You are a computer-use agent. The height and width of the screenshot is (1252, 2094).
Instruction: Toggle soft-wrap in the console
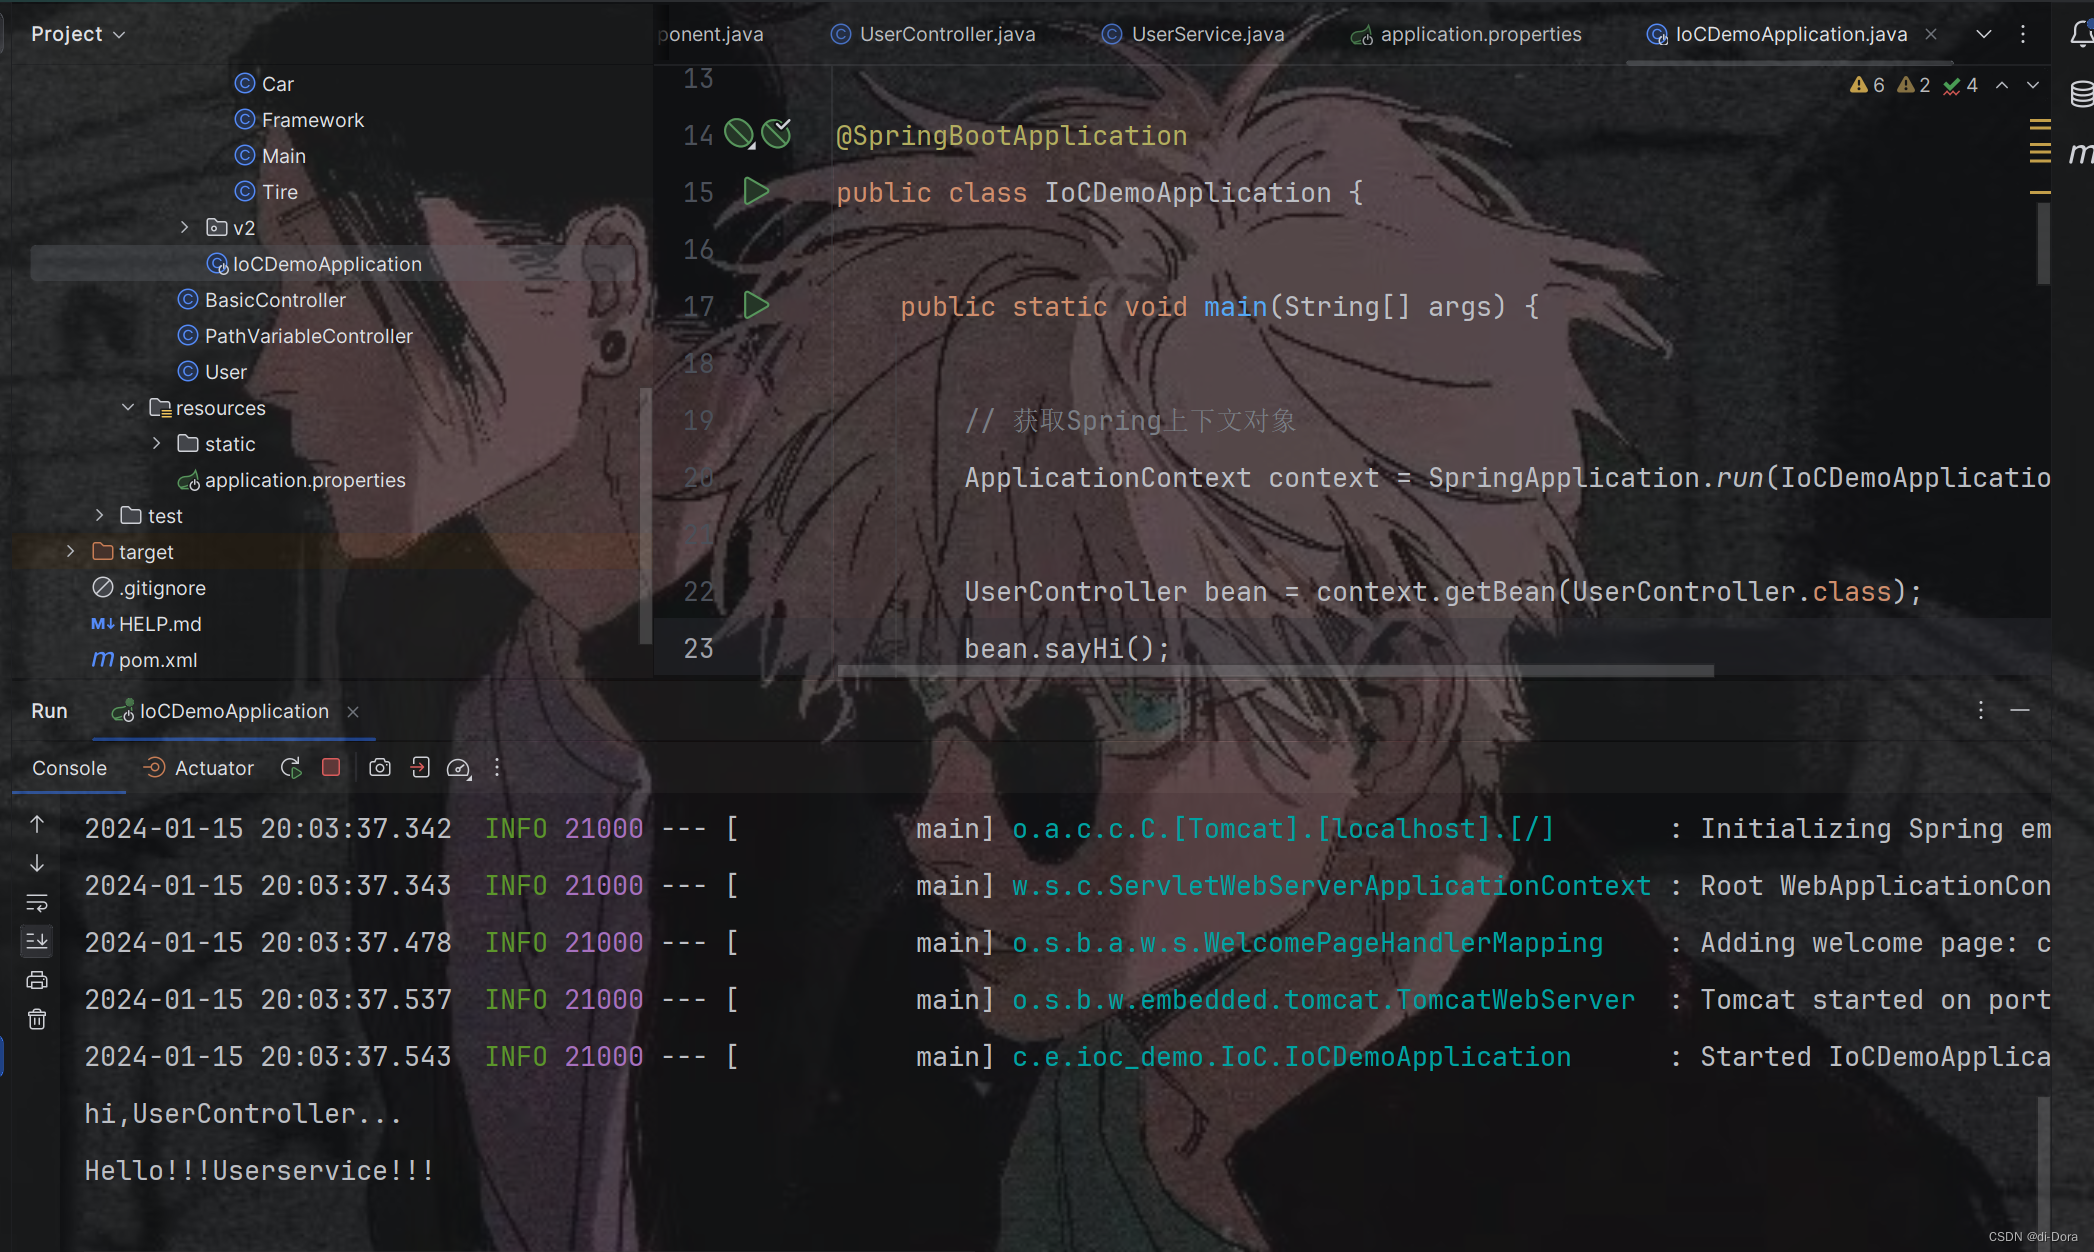pyautogui.click(x=37, y=903)
